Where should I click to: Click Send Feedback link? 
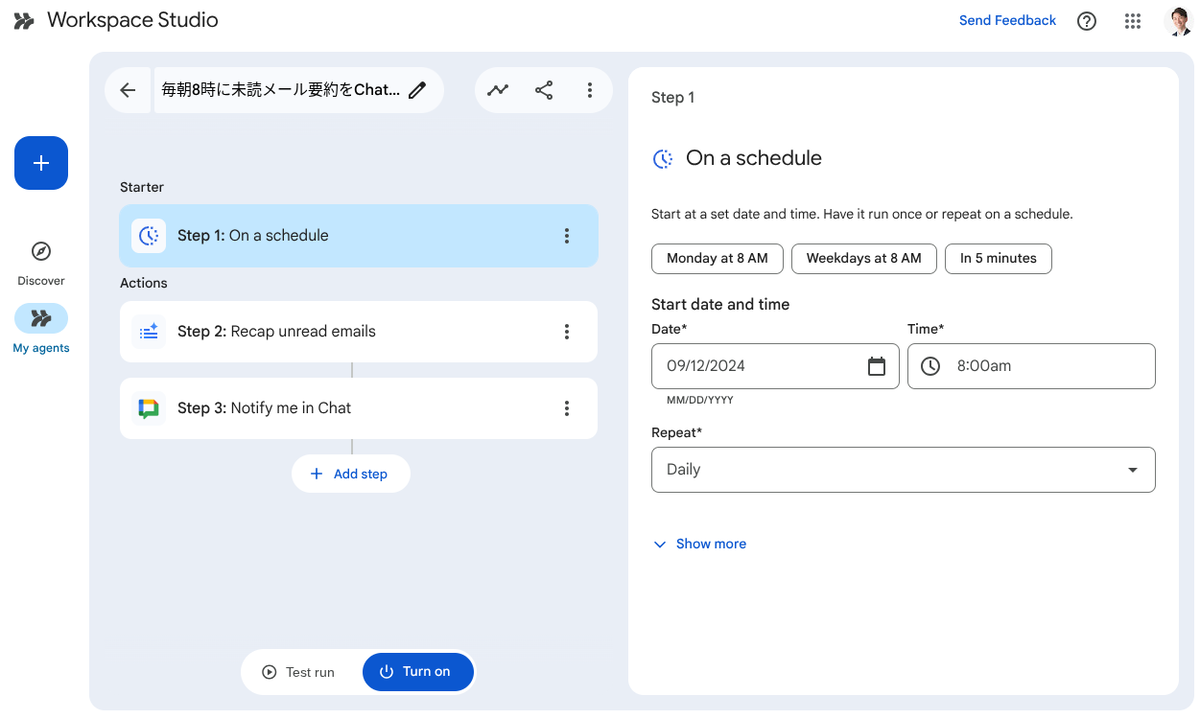coord(1007,21)
